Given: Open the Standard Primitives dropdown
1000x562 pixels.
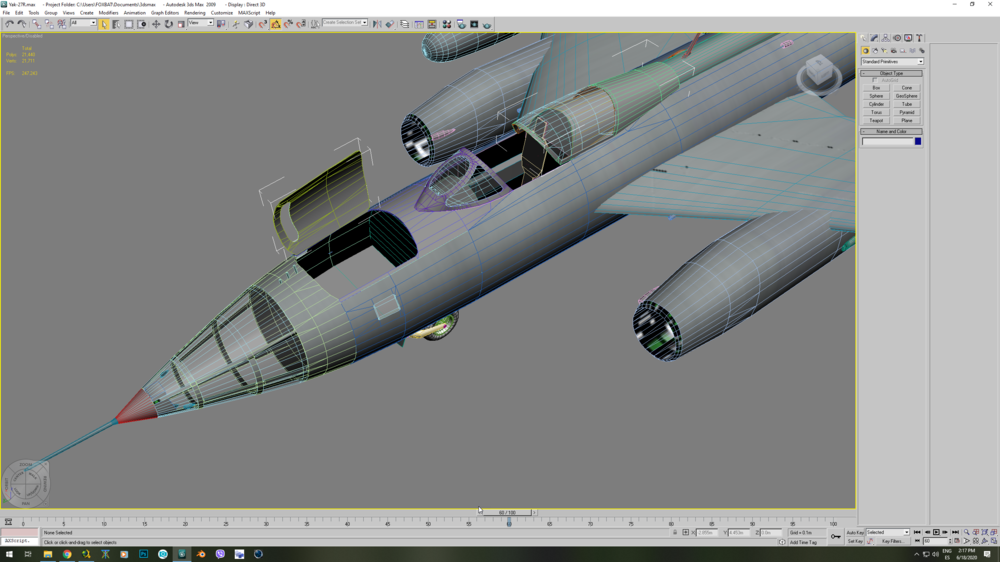Looking at the screenshot, I should pos(892,62).
